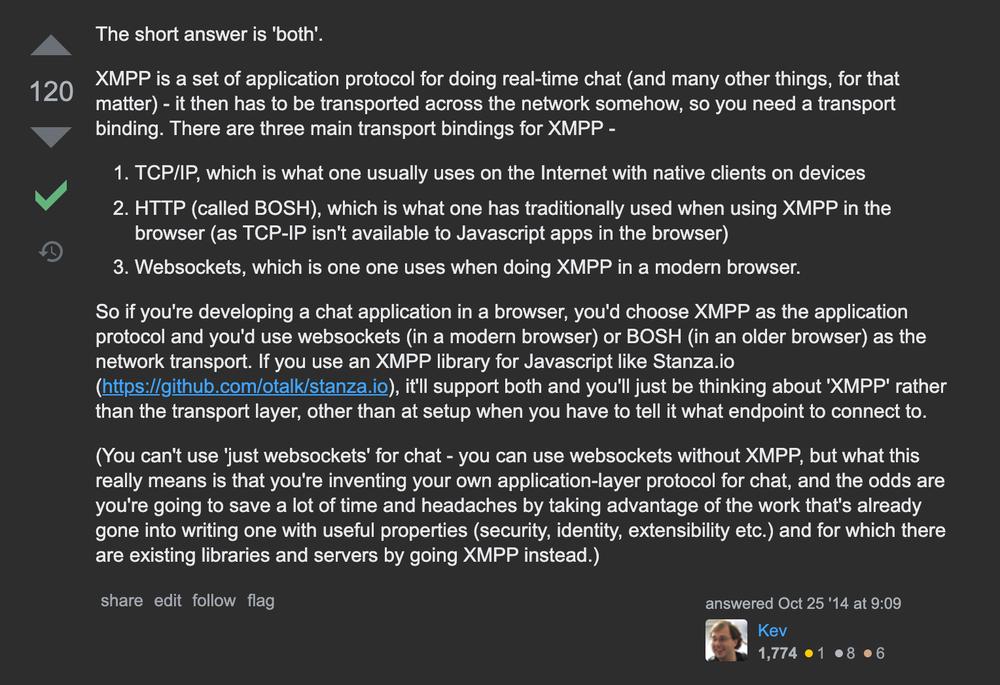Downvote the answer with the down arrow
This screenshot has height=685, width=1000.
pyautogui.click(x=51, y=136)
